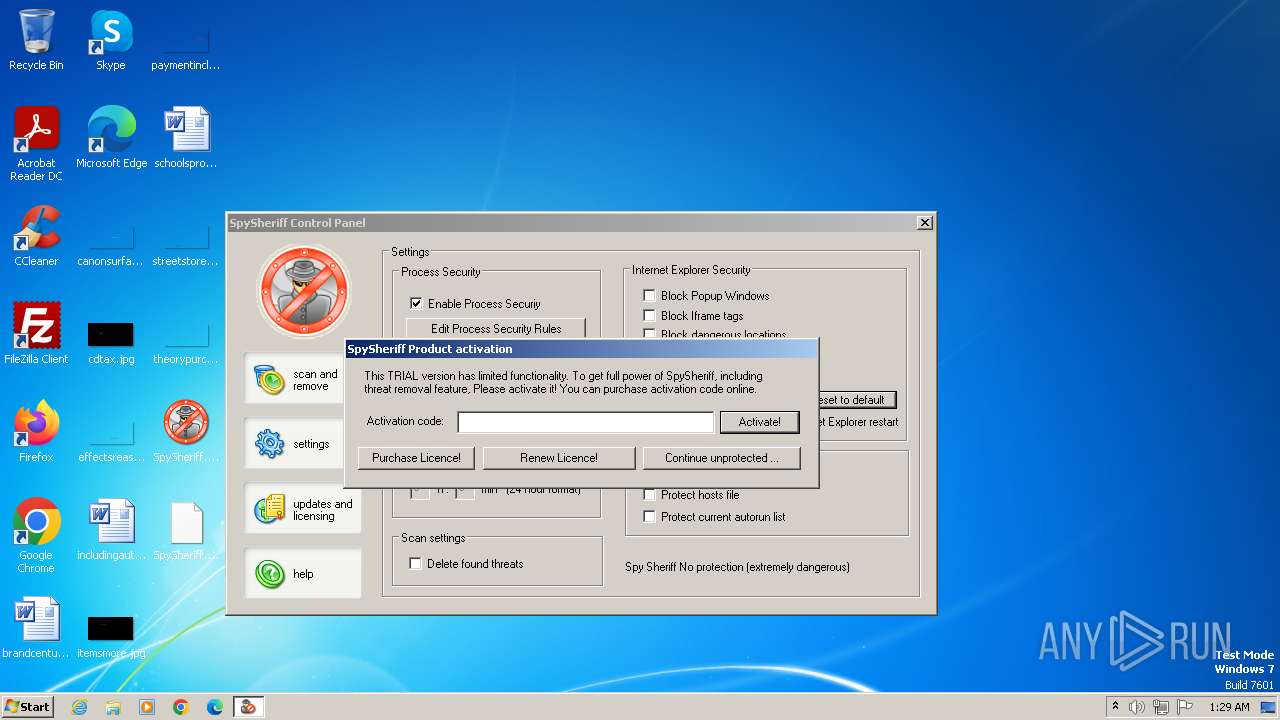Select the CCleaner desktop icon
This screenshot has height=720, width=1280.
tap(36, 236)
